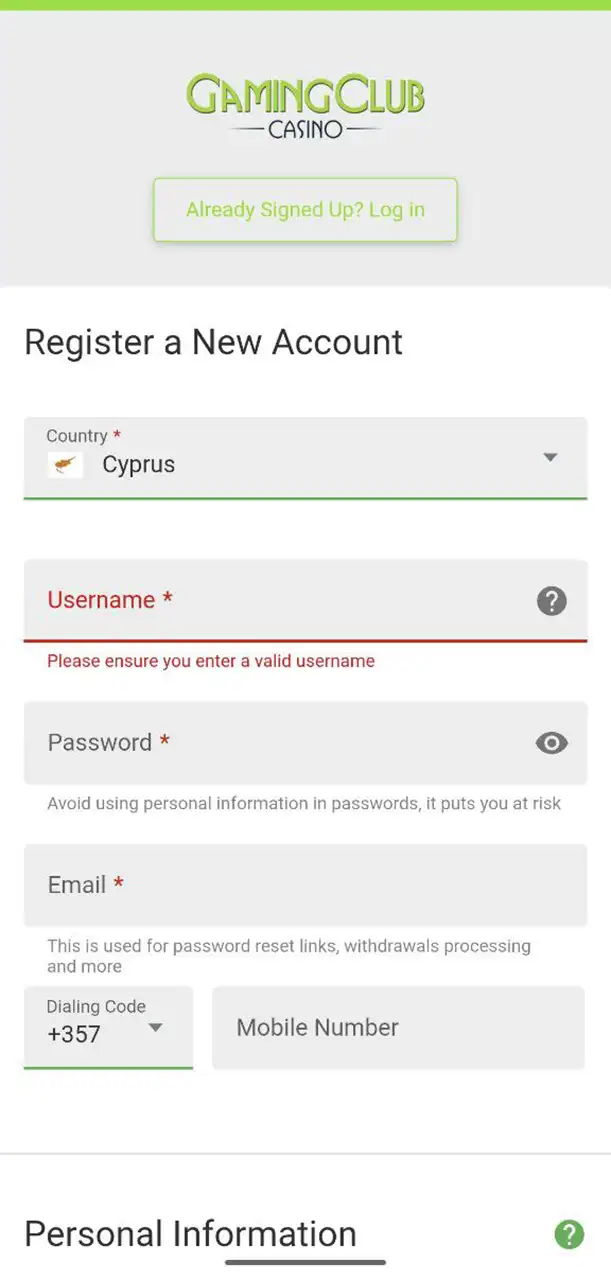Open the Username help question mark
This screenshot has width=611, height=1280.
click(x=551, y=601)
